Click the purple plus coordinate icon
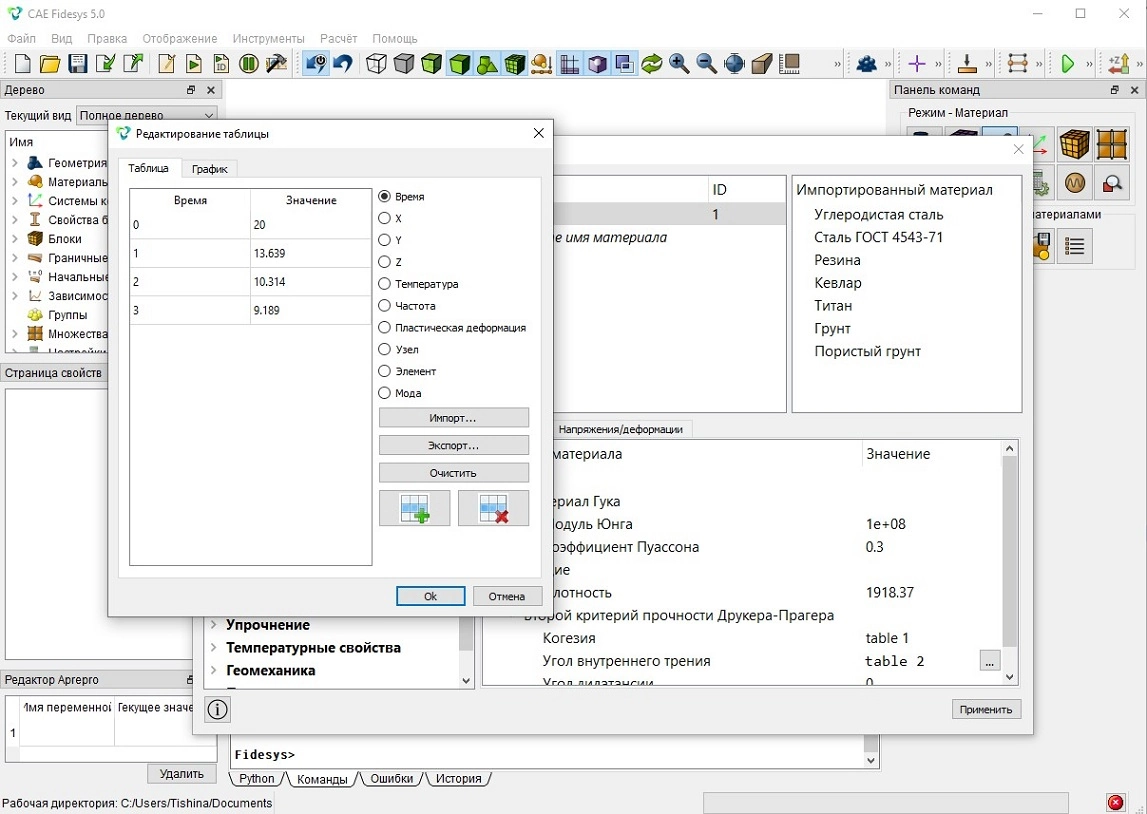This screenshot has width=1147, height=814. (x=917, y=64)
